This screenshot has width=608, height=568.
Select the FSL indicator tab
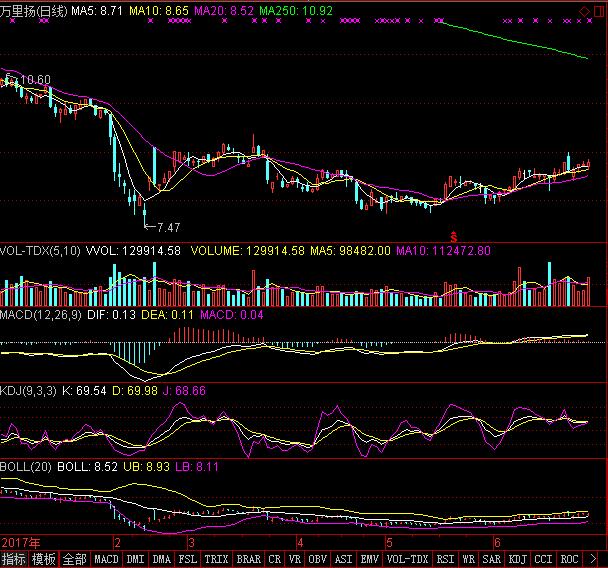pyautogui.click(x=187, y=559)
